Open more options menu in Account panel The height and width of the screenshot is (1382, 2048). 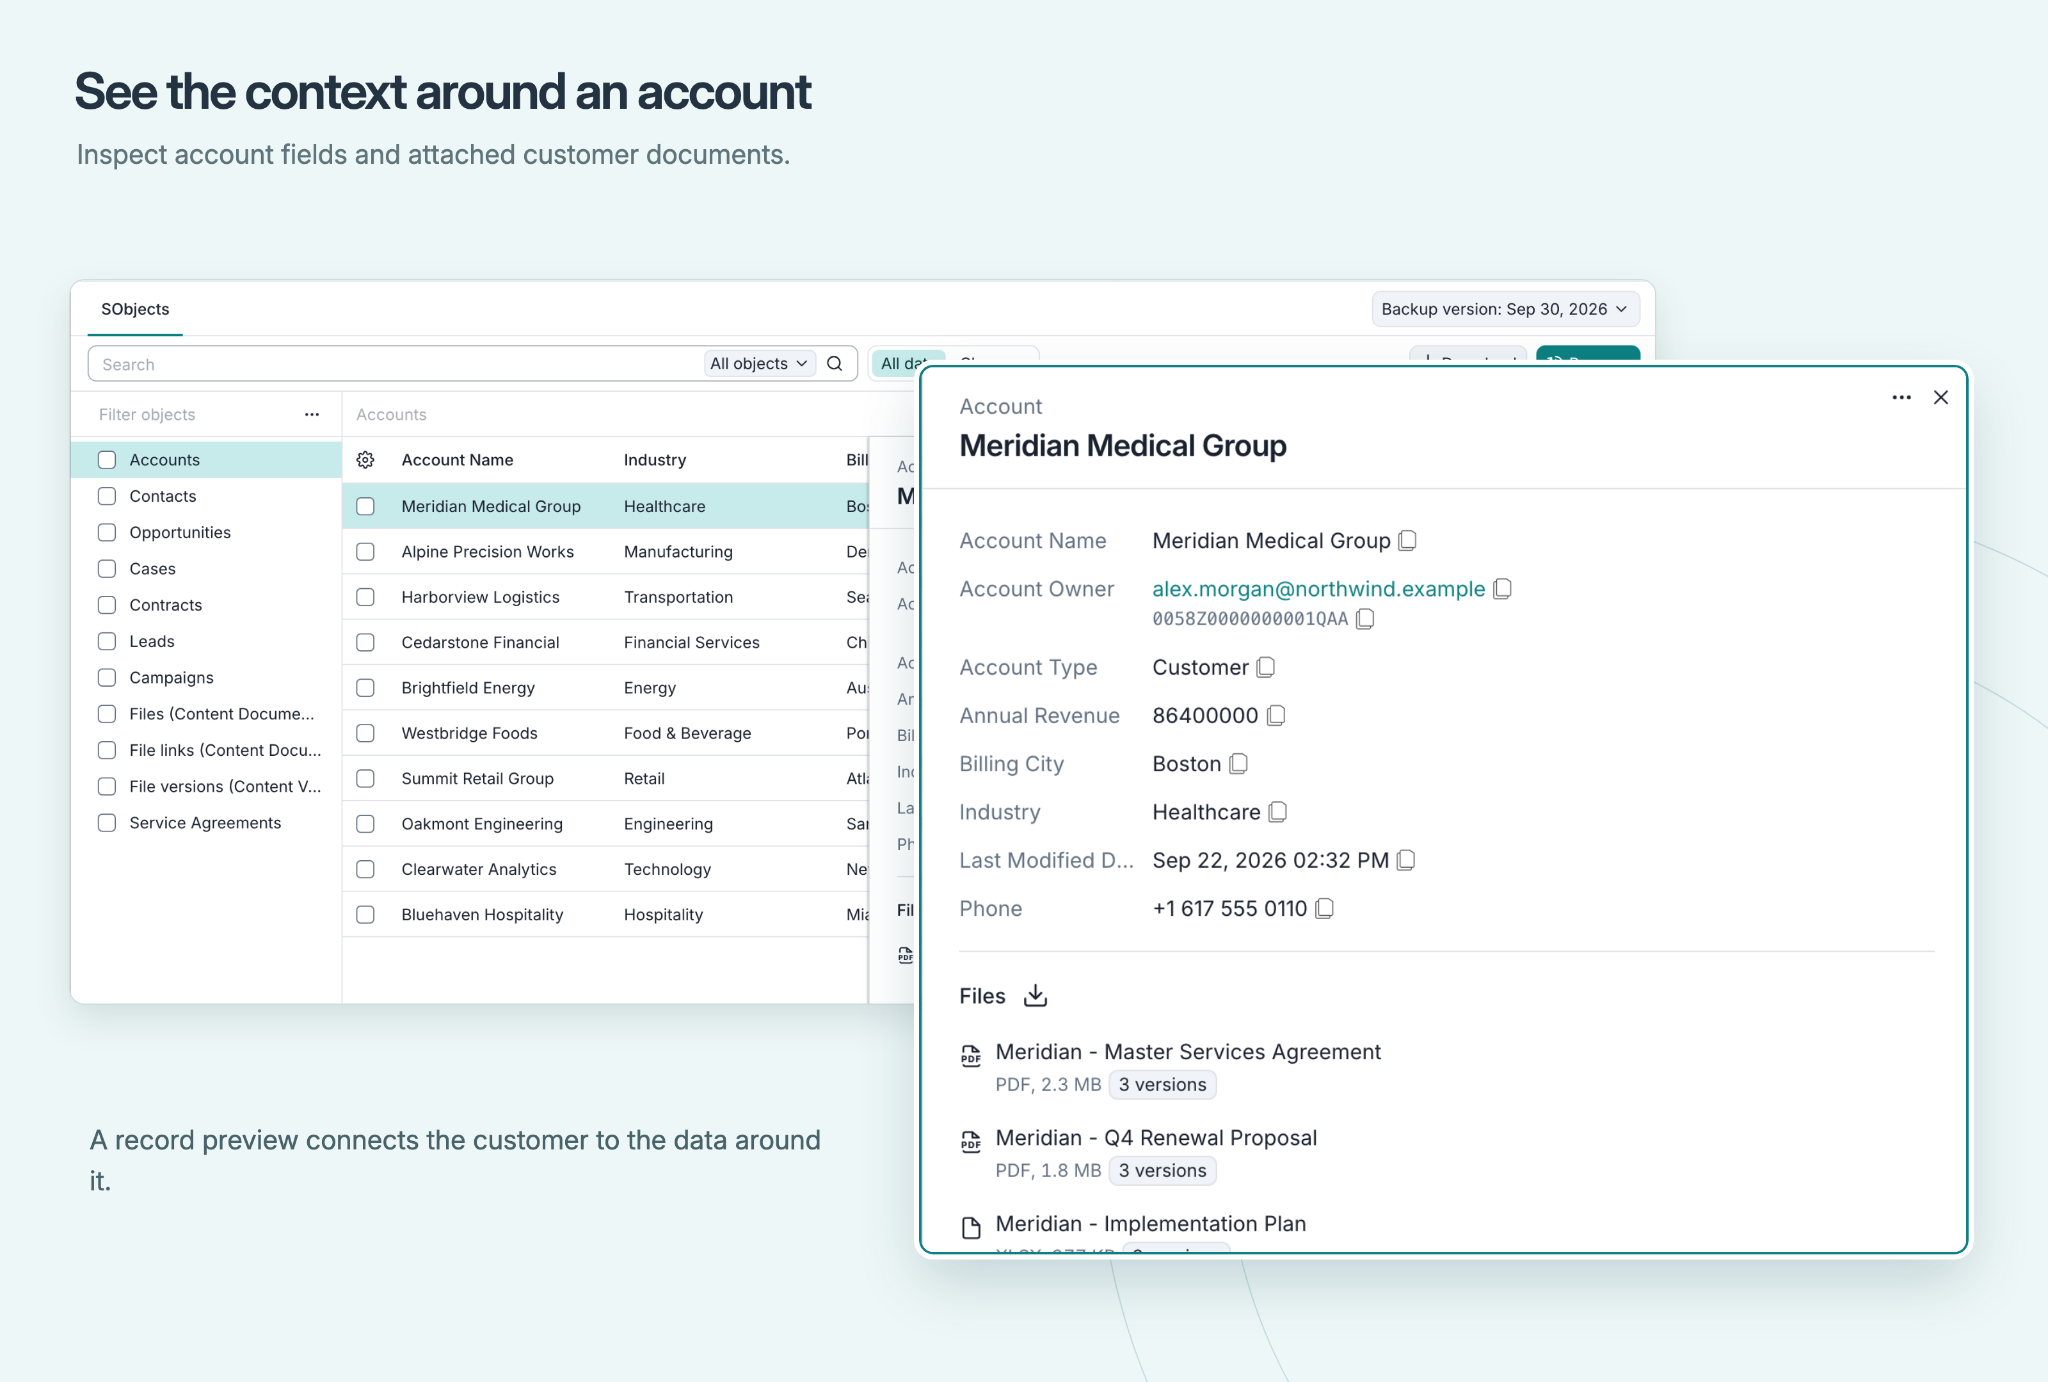(x=1901, y=397)
